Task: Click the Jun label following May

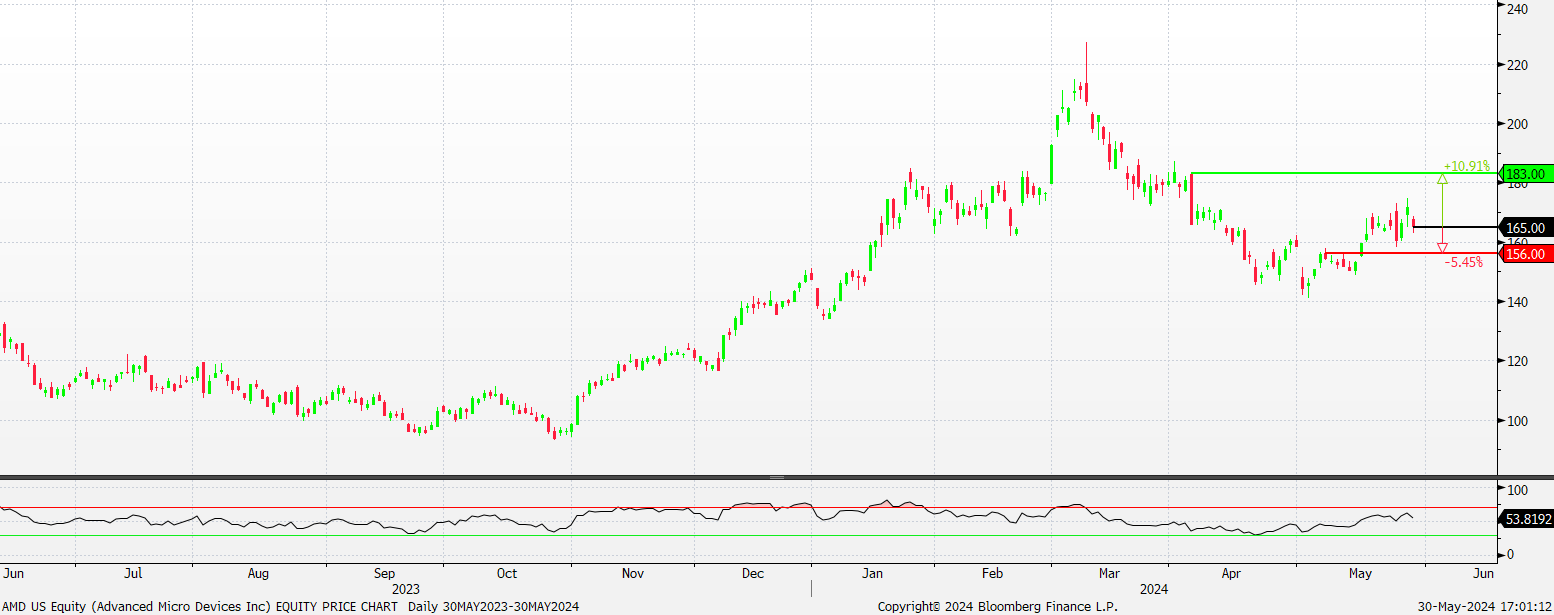Action: 1484,574
